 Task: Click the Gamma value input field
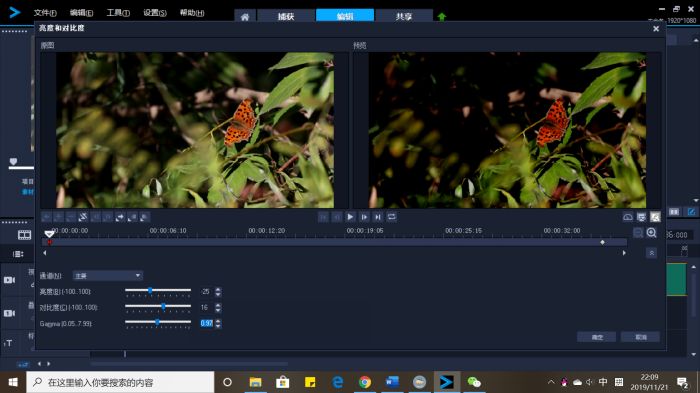(x=207, y=323)
